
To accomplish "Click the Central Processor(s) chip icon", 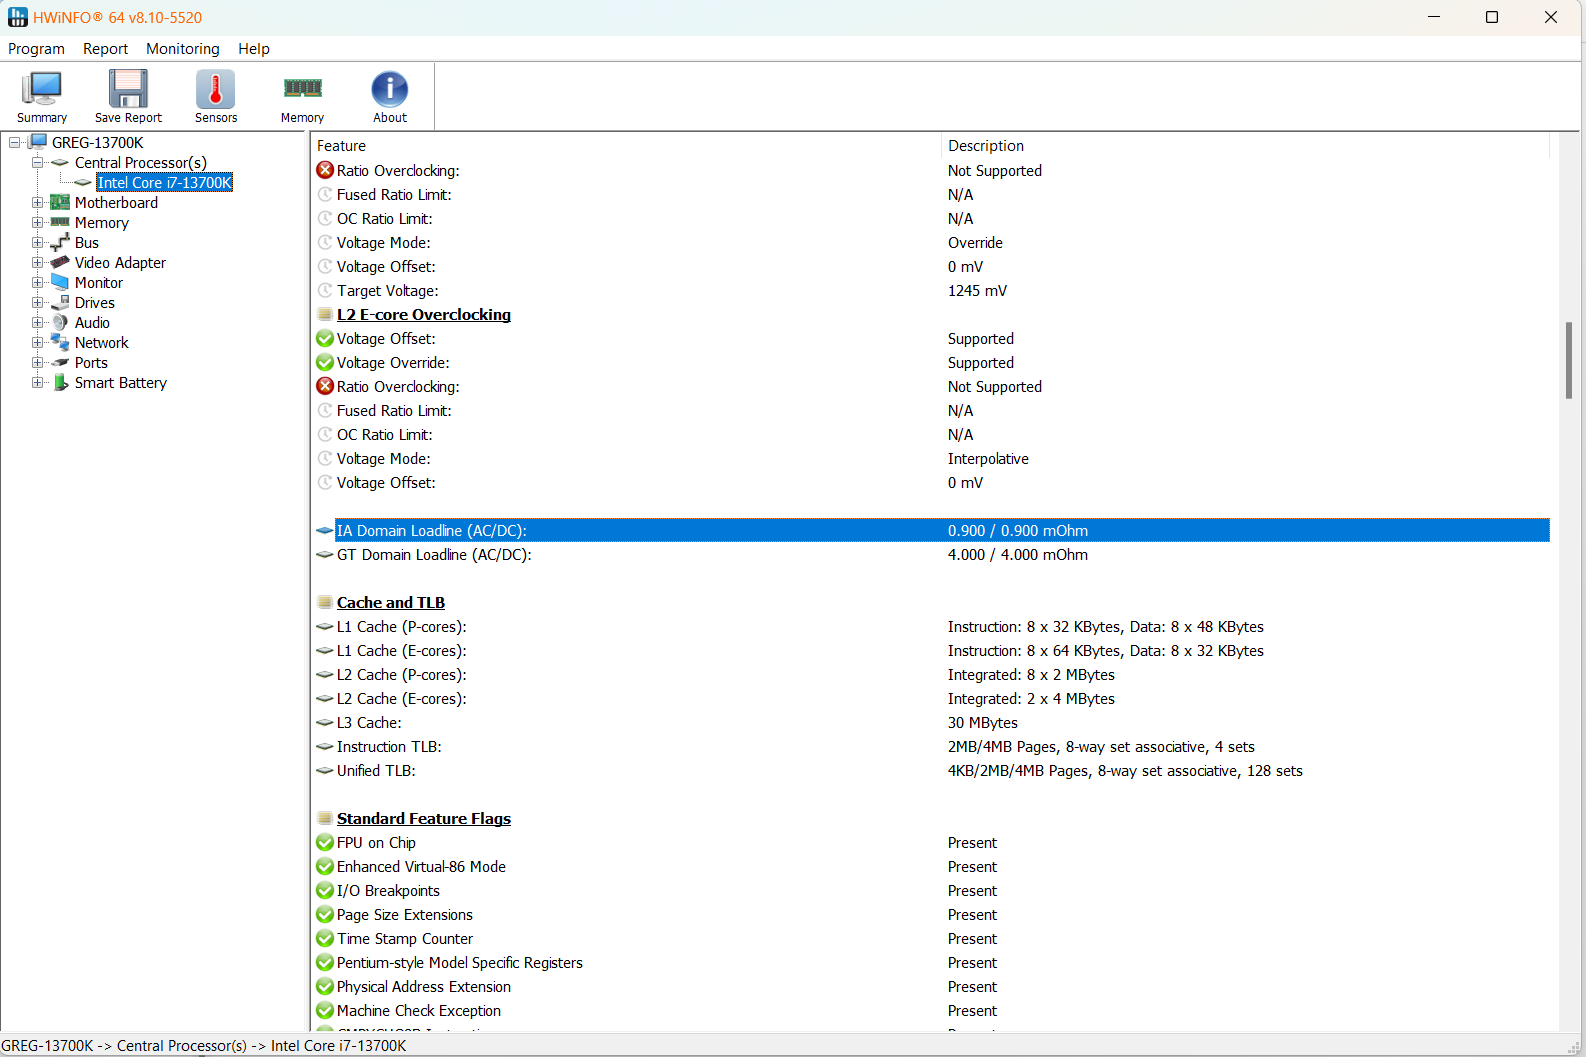I will pyautogui.click(x=60, y=162).
